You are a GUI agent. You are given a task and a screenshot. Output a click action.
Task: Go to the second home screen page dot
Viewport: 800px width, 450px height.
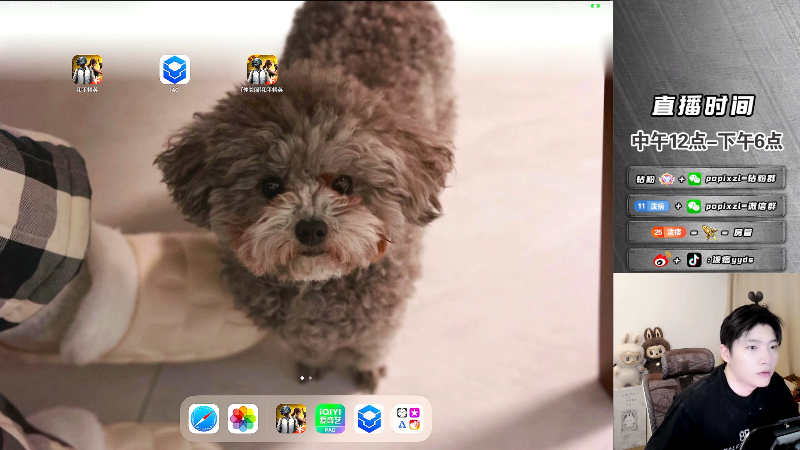click(x=310, y=378)
